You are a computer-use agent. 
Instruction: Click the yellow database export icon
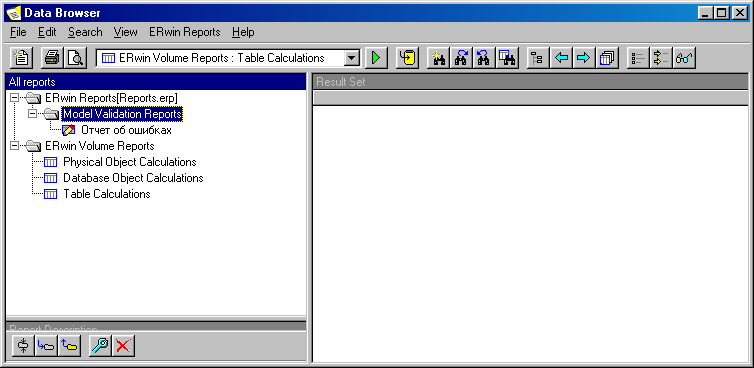coord(408,58)
